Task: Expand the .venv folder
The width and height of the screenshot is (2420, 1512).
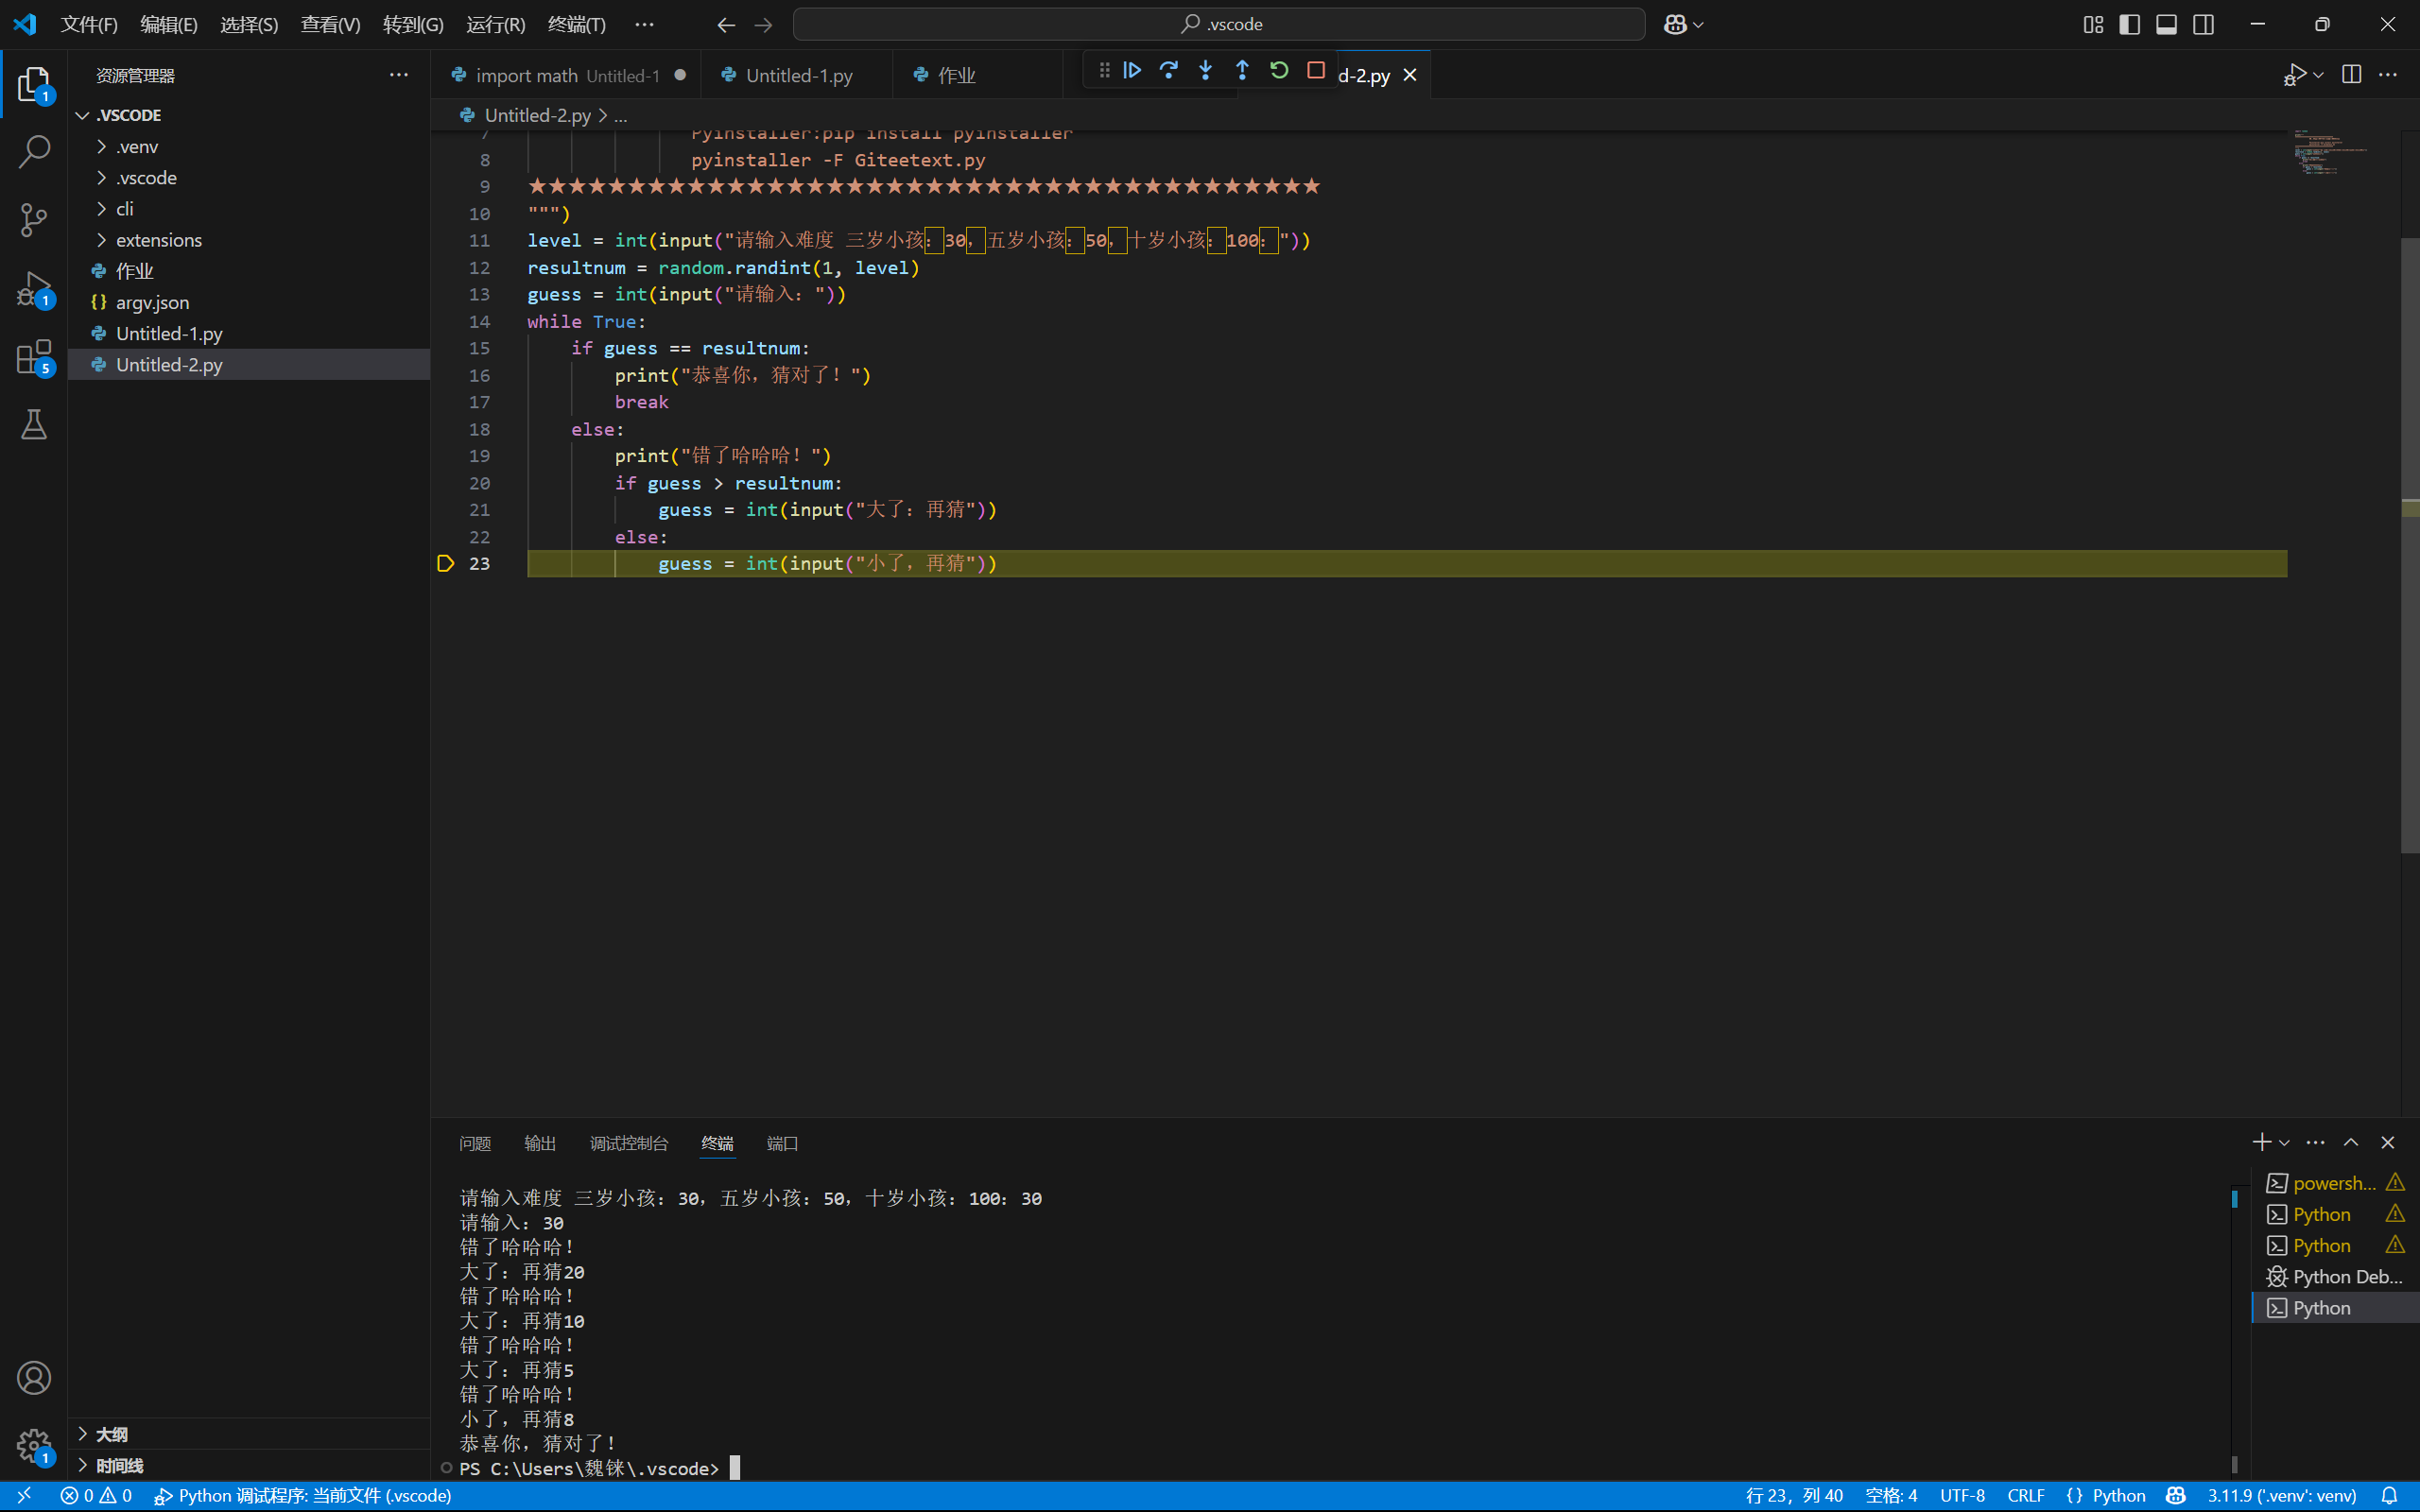Action: 137,147
